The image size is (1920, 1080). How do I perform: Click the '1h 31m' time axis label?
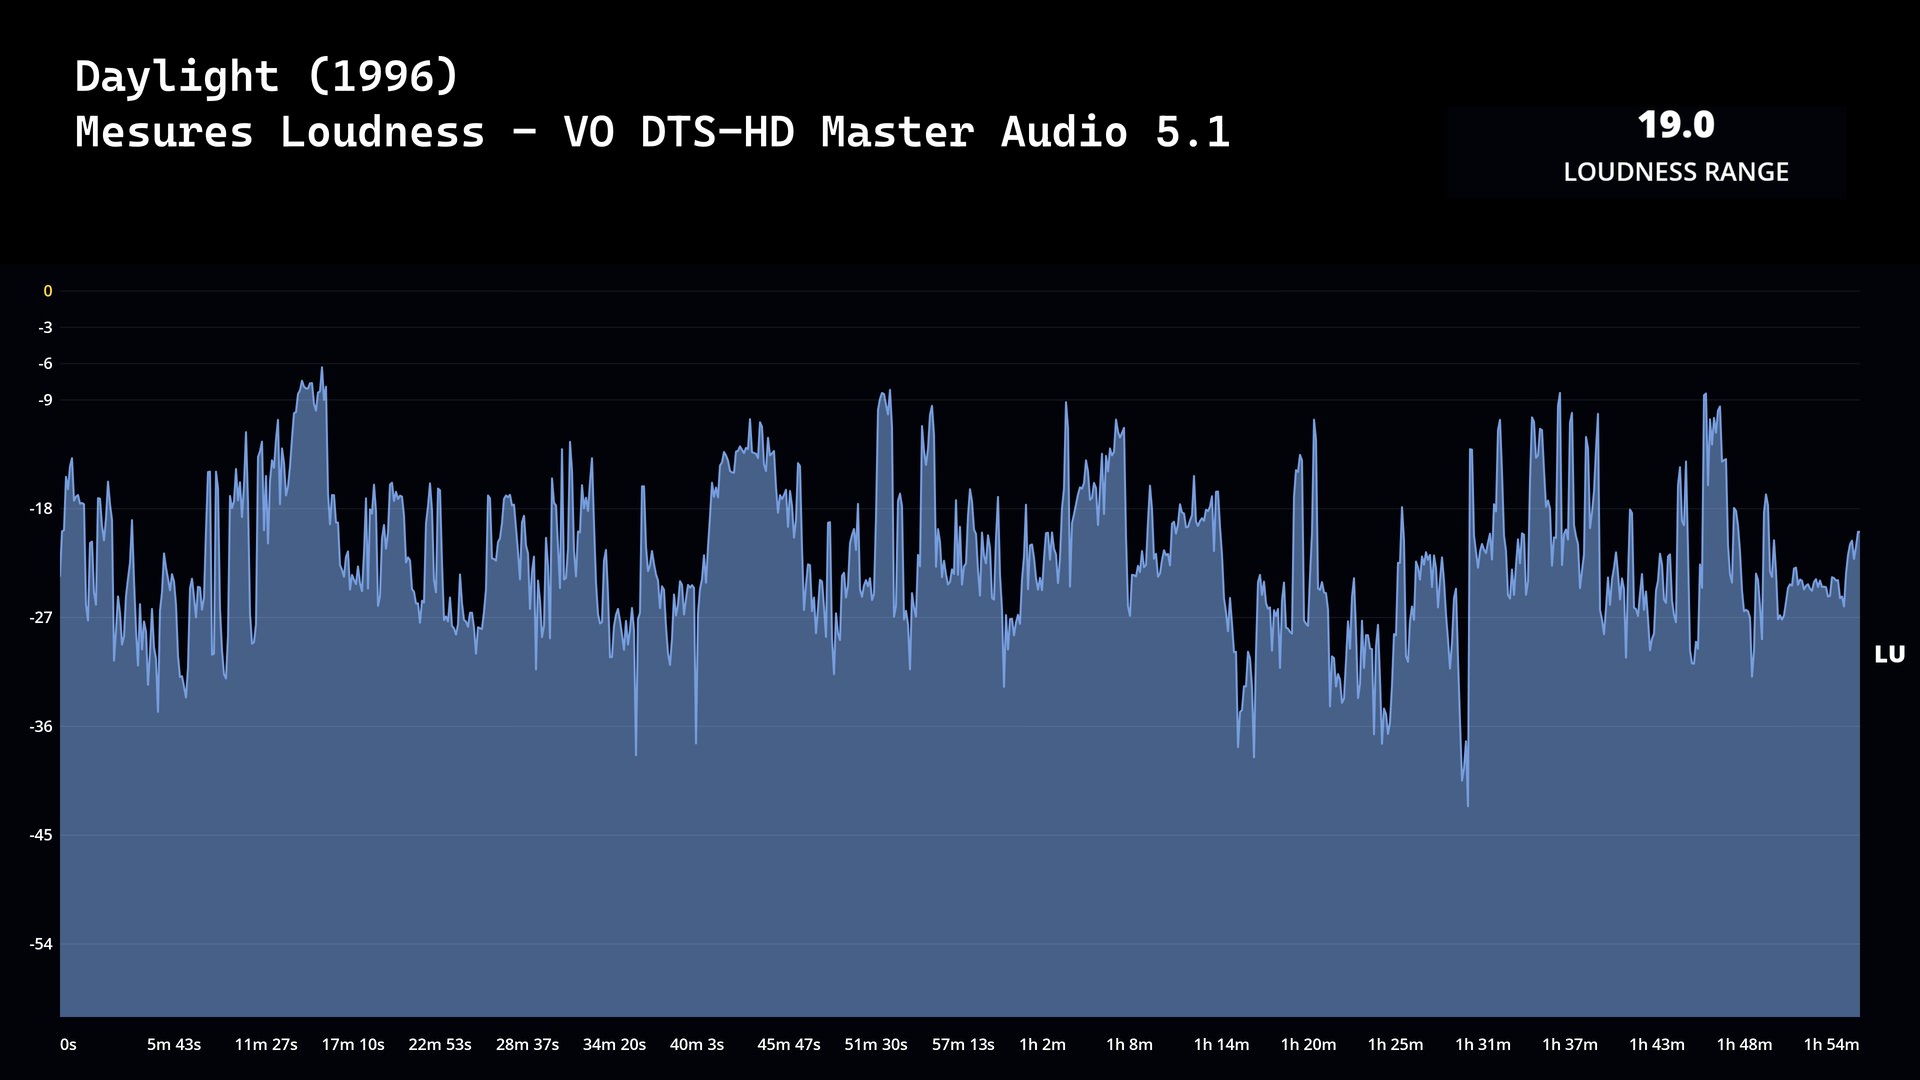coord(1482,1044)
